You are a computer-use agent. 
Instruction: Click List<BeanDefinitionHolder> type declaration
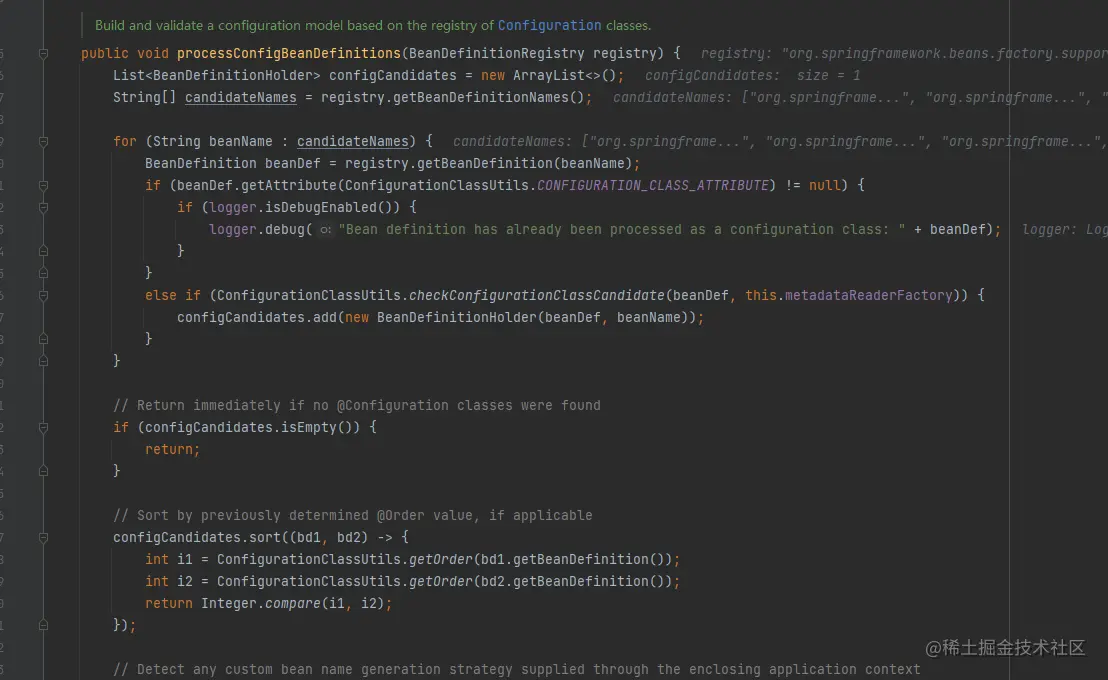coord(217,76)
